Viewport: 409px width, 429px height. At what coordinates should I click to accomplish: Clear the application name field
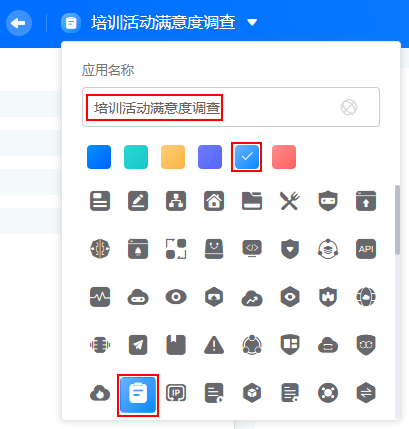(349, 107)
